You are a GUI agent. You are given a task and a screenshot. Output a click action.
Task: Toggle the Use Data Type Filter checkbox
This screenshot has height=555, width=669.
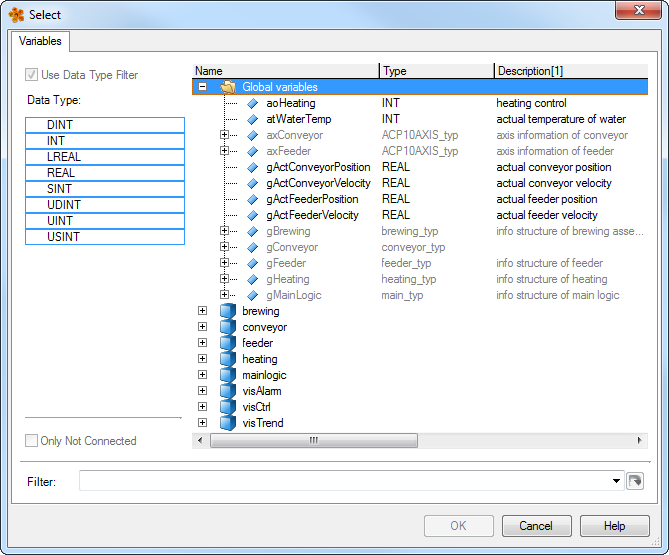(x=32, y=75)
